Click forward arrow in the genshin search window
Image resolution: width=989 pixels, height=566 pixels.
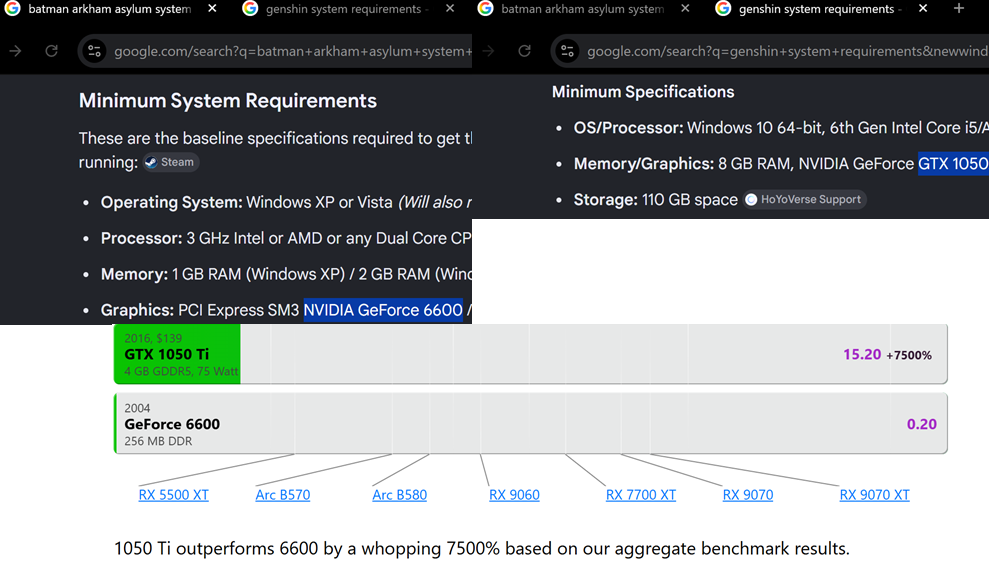[488, 51]
